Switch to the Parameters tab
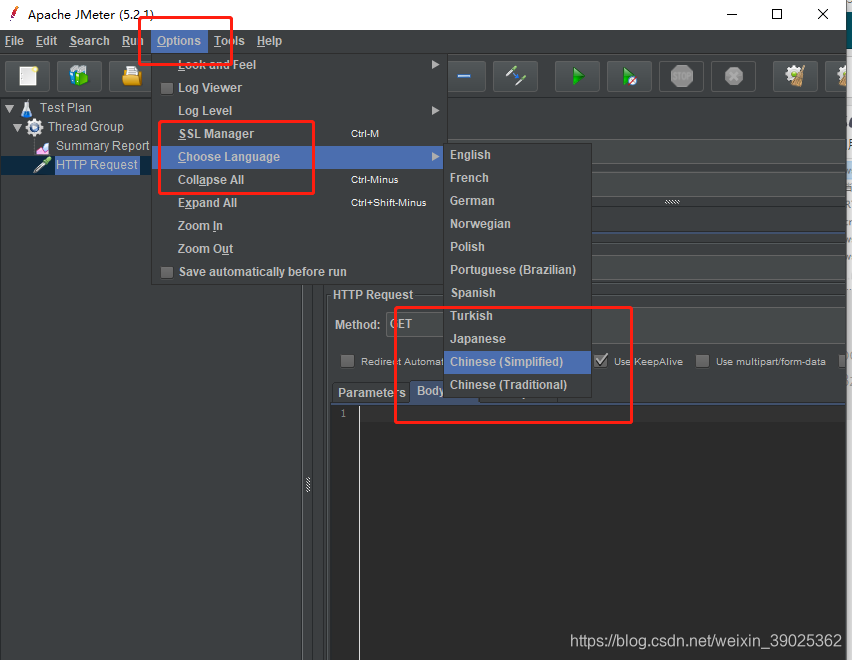 tap(371, 393)
